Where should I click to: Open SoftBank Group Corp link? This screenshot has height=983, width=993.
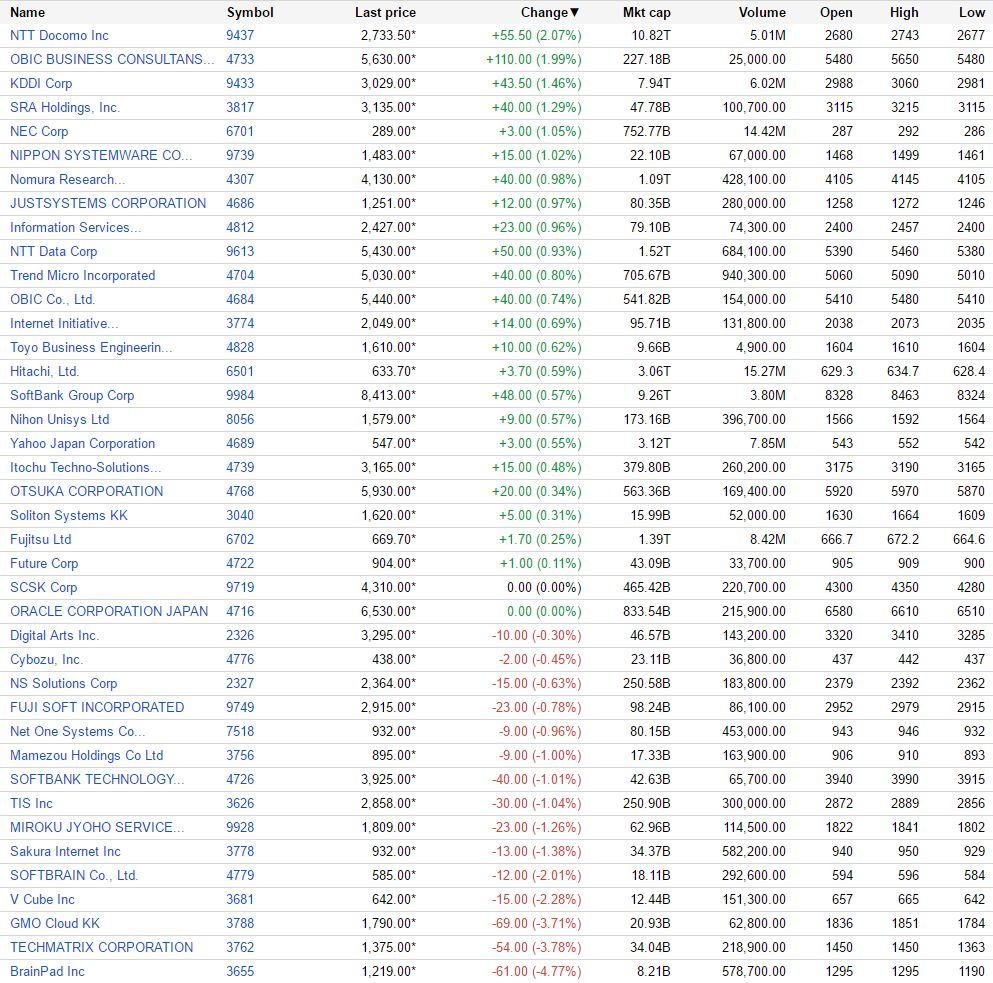coord(72,396)
